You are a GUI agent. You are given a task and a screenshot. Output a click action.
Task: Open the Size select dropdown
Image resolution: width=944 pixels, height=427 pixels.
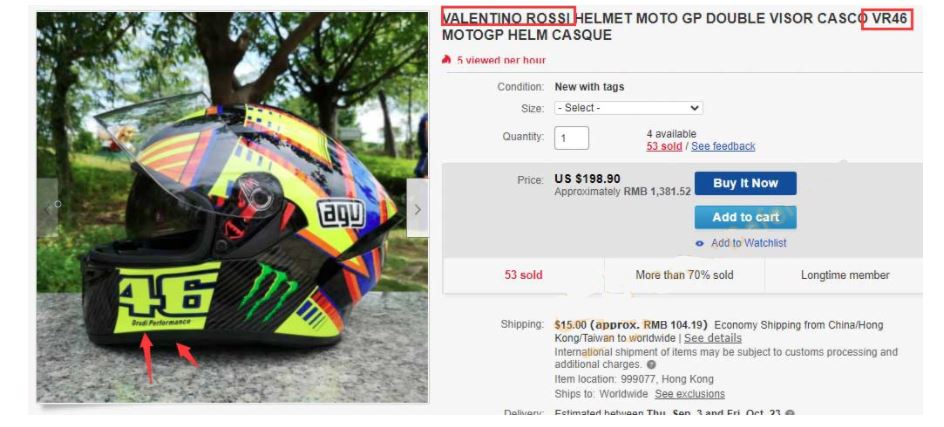point(629,108)
